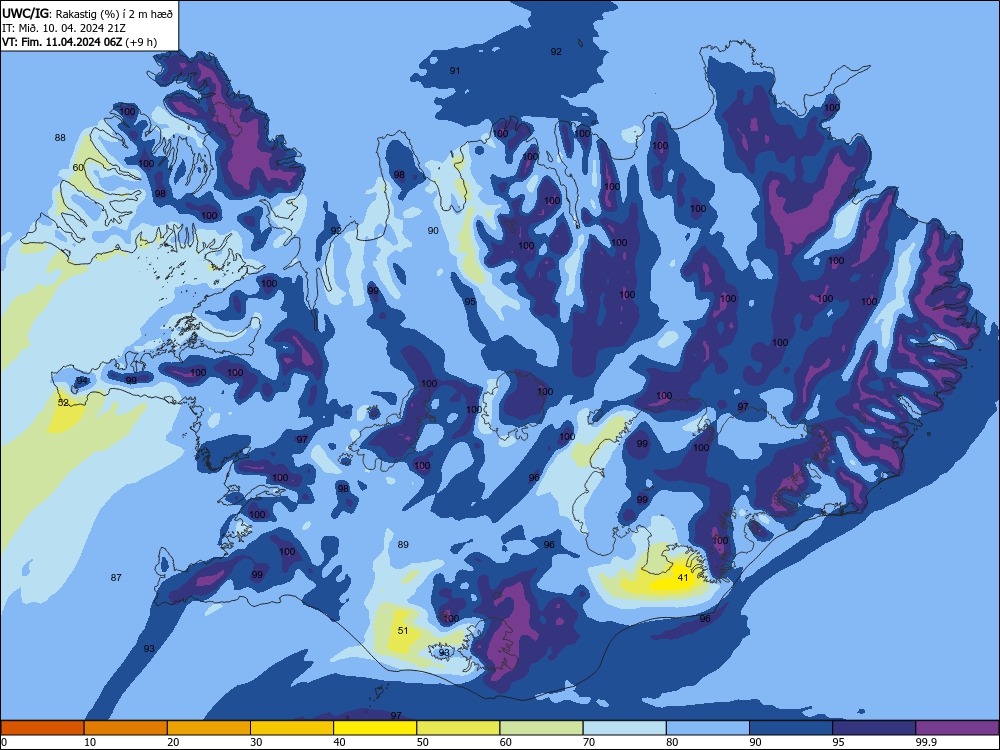The image size is (1000, 750).
Task: Click the map value 89 in the southern lowlands
Action: pos(403,545)
